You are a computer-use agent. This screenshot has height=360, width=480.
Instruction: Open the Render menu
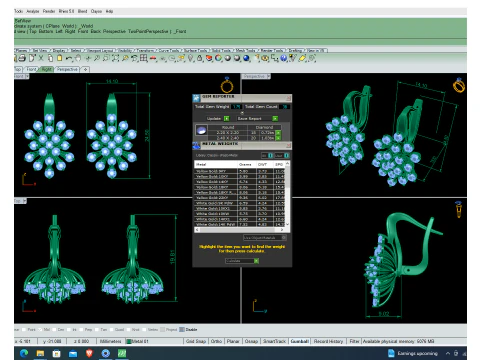pos(49,11)
